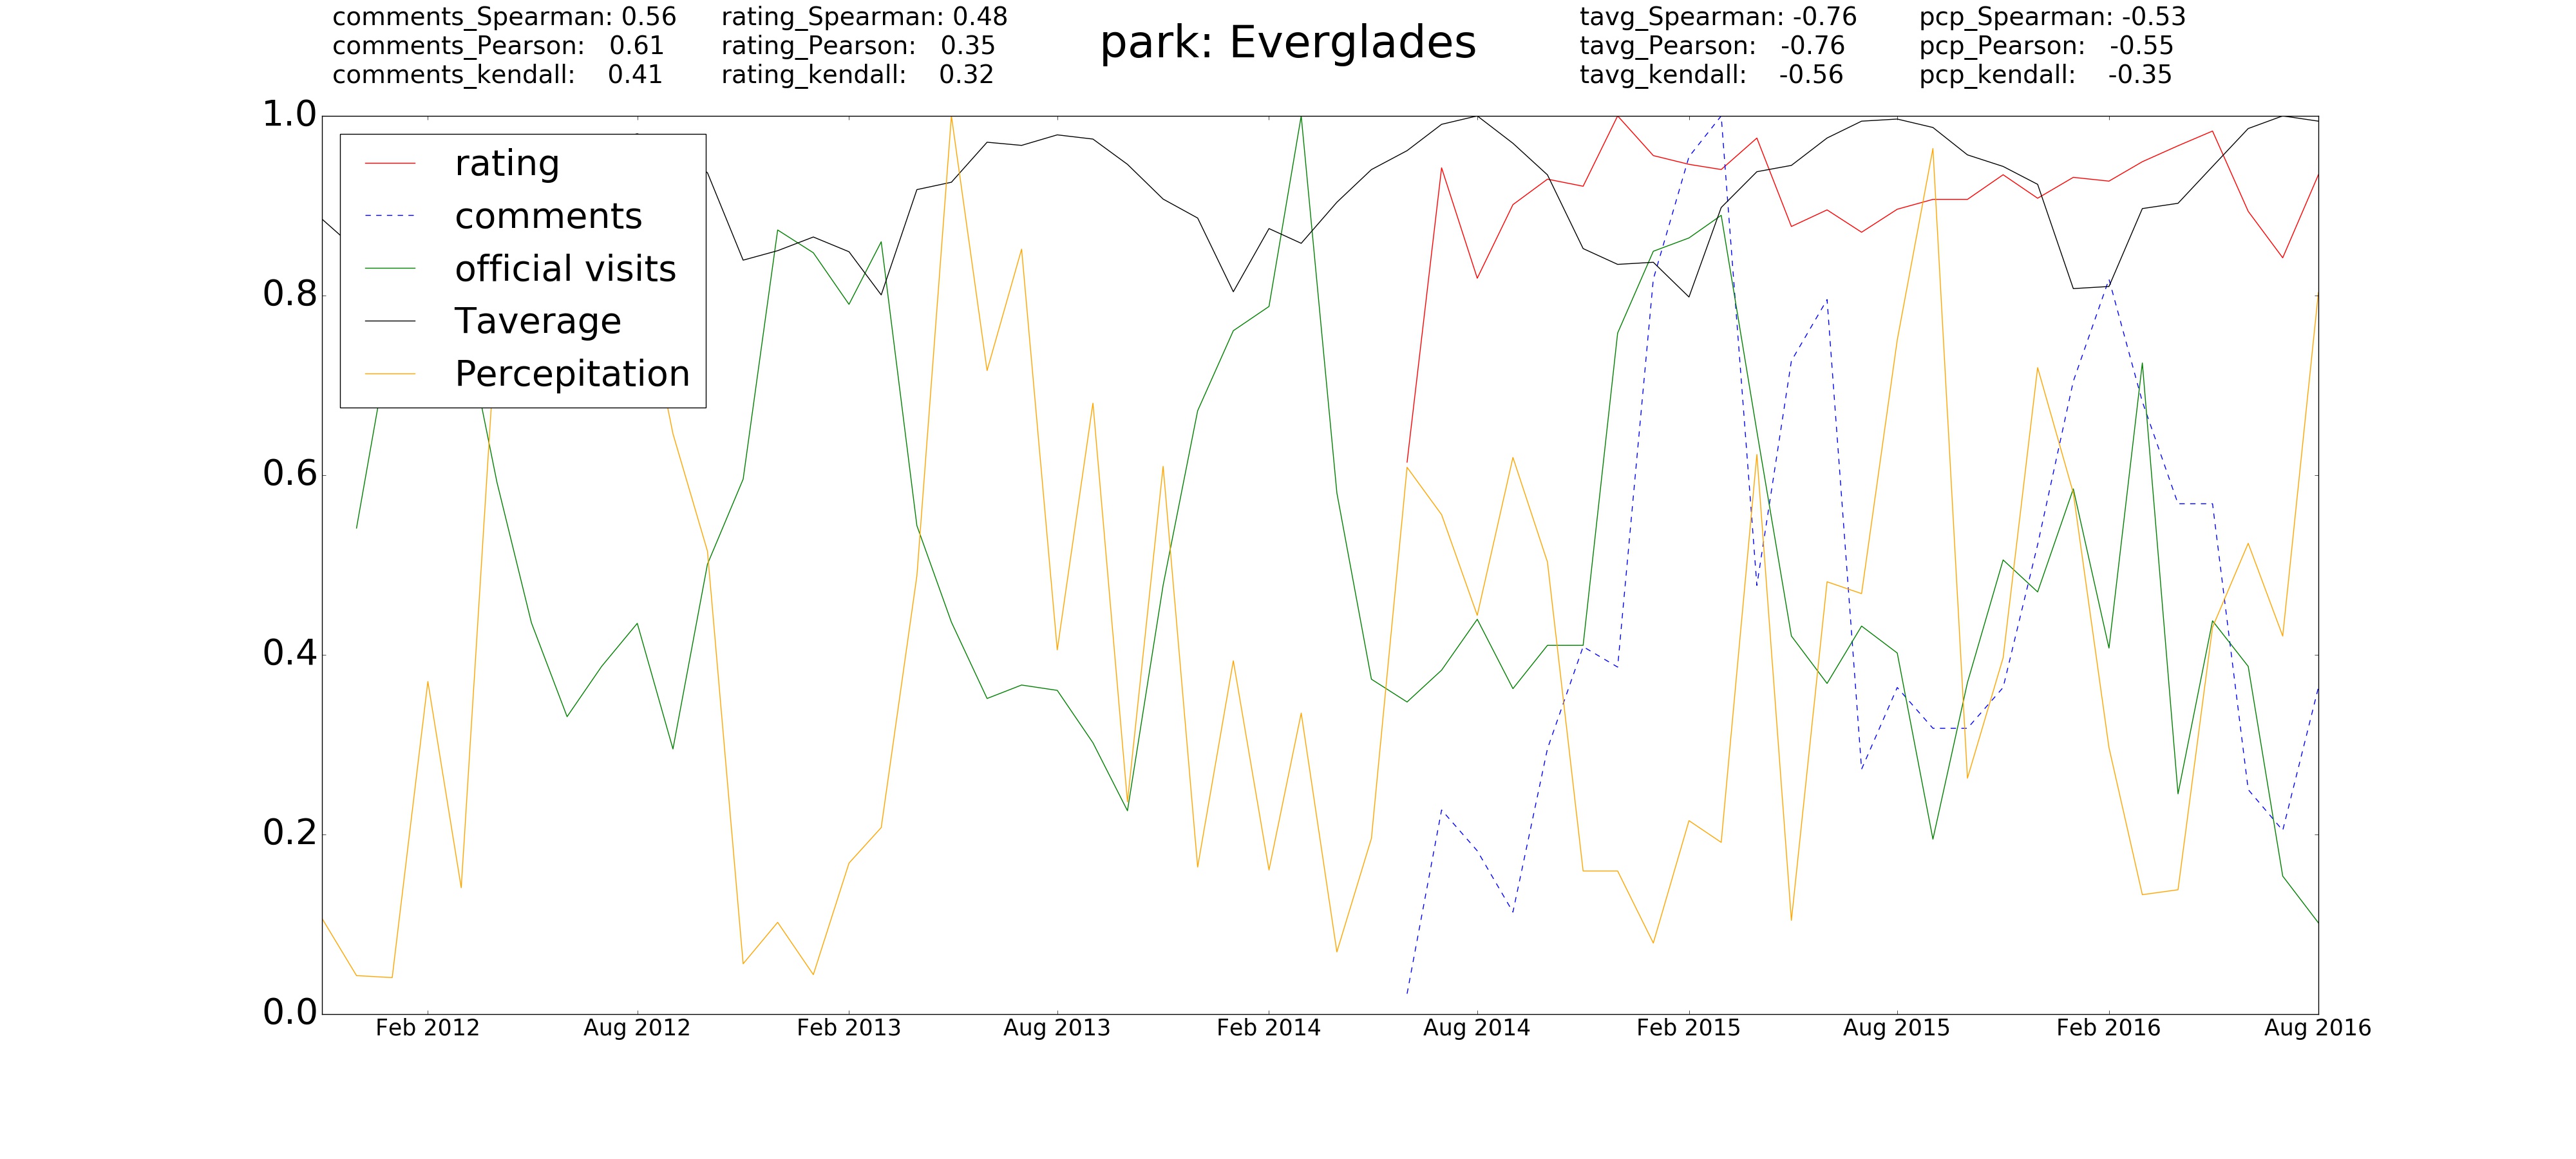Click the 'Aug 2016' x-axis tick label

pyautogui.click(x=2317, y=1028)
